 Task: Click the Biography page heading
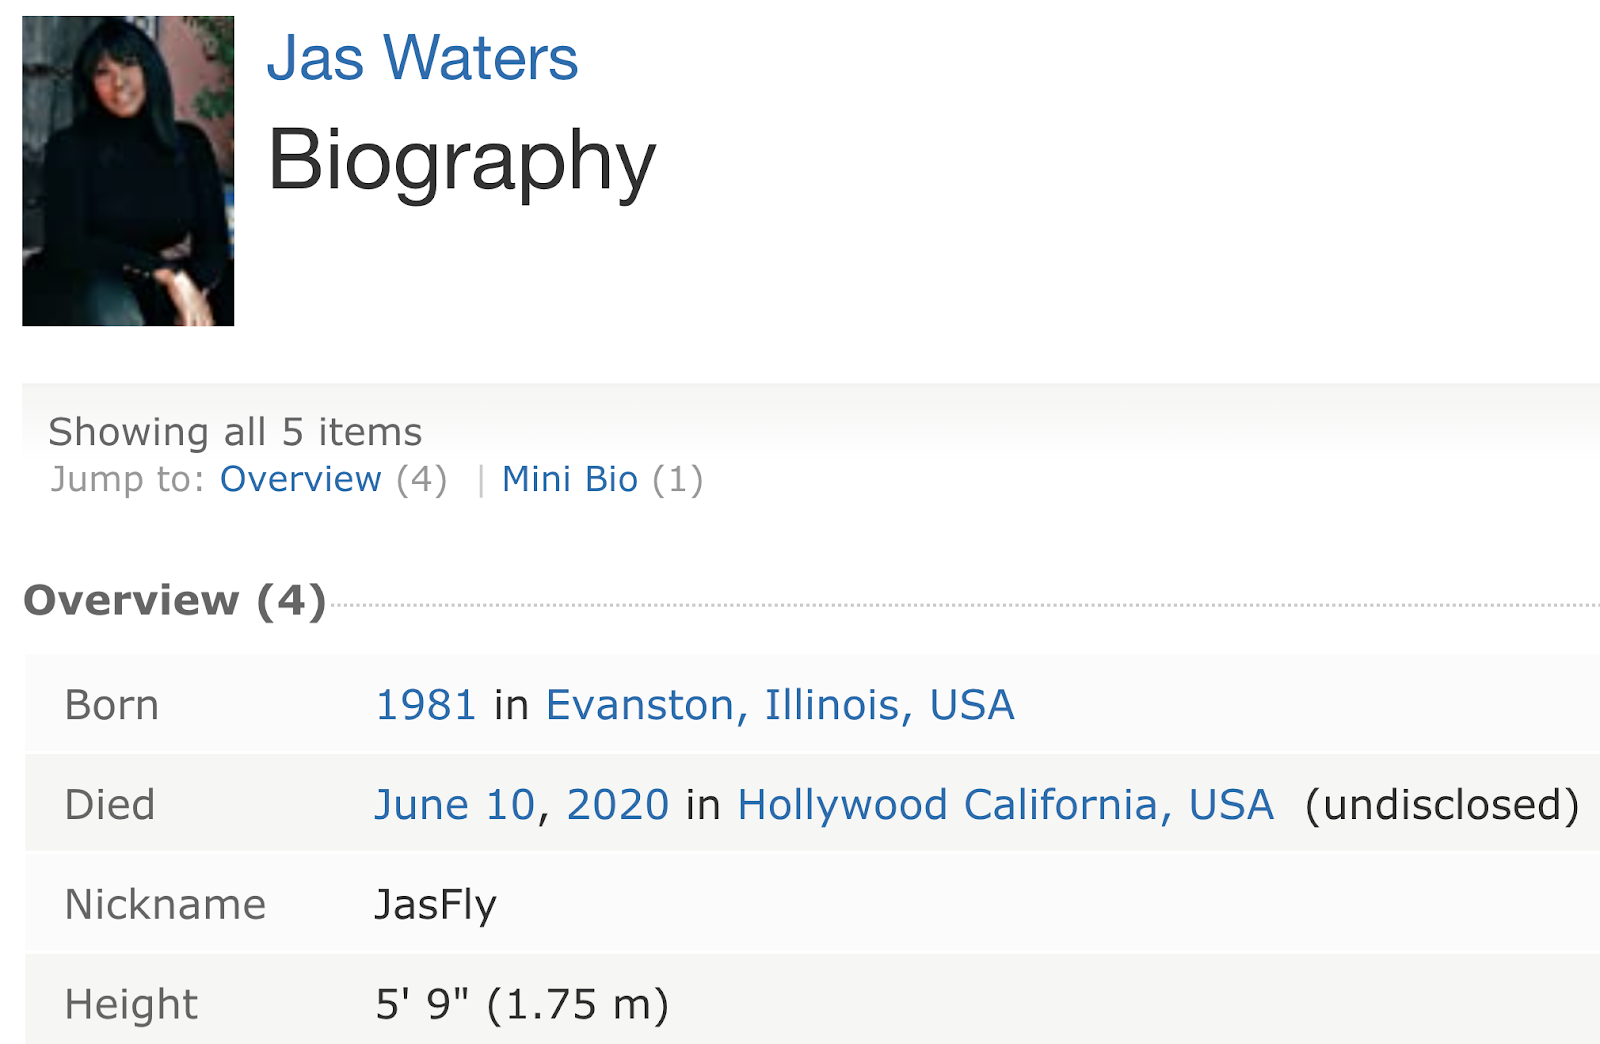[462, 160]
